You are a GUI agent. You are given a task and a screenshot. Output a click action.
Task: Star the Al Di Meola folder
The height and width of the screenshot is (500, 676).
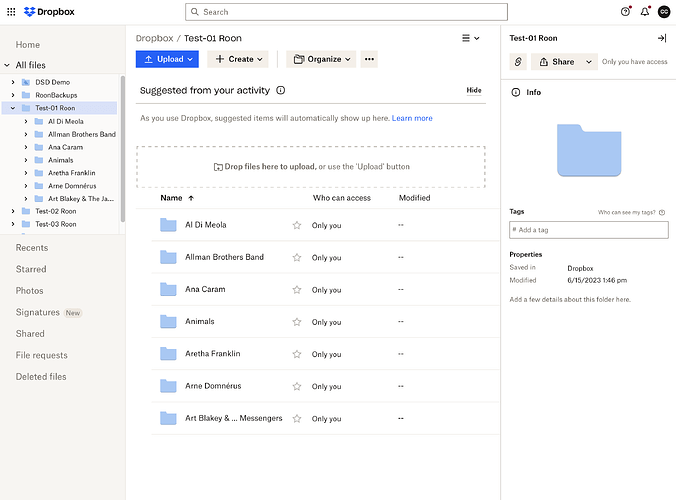(x=296, y=226)
